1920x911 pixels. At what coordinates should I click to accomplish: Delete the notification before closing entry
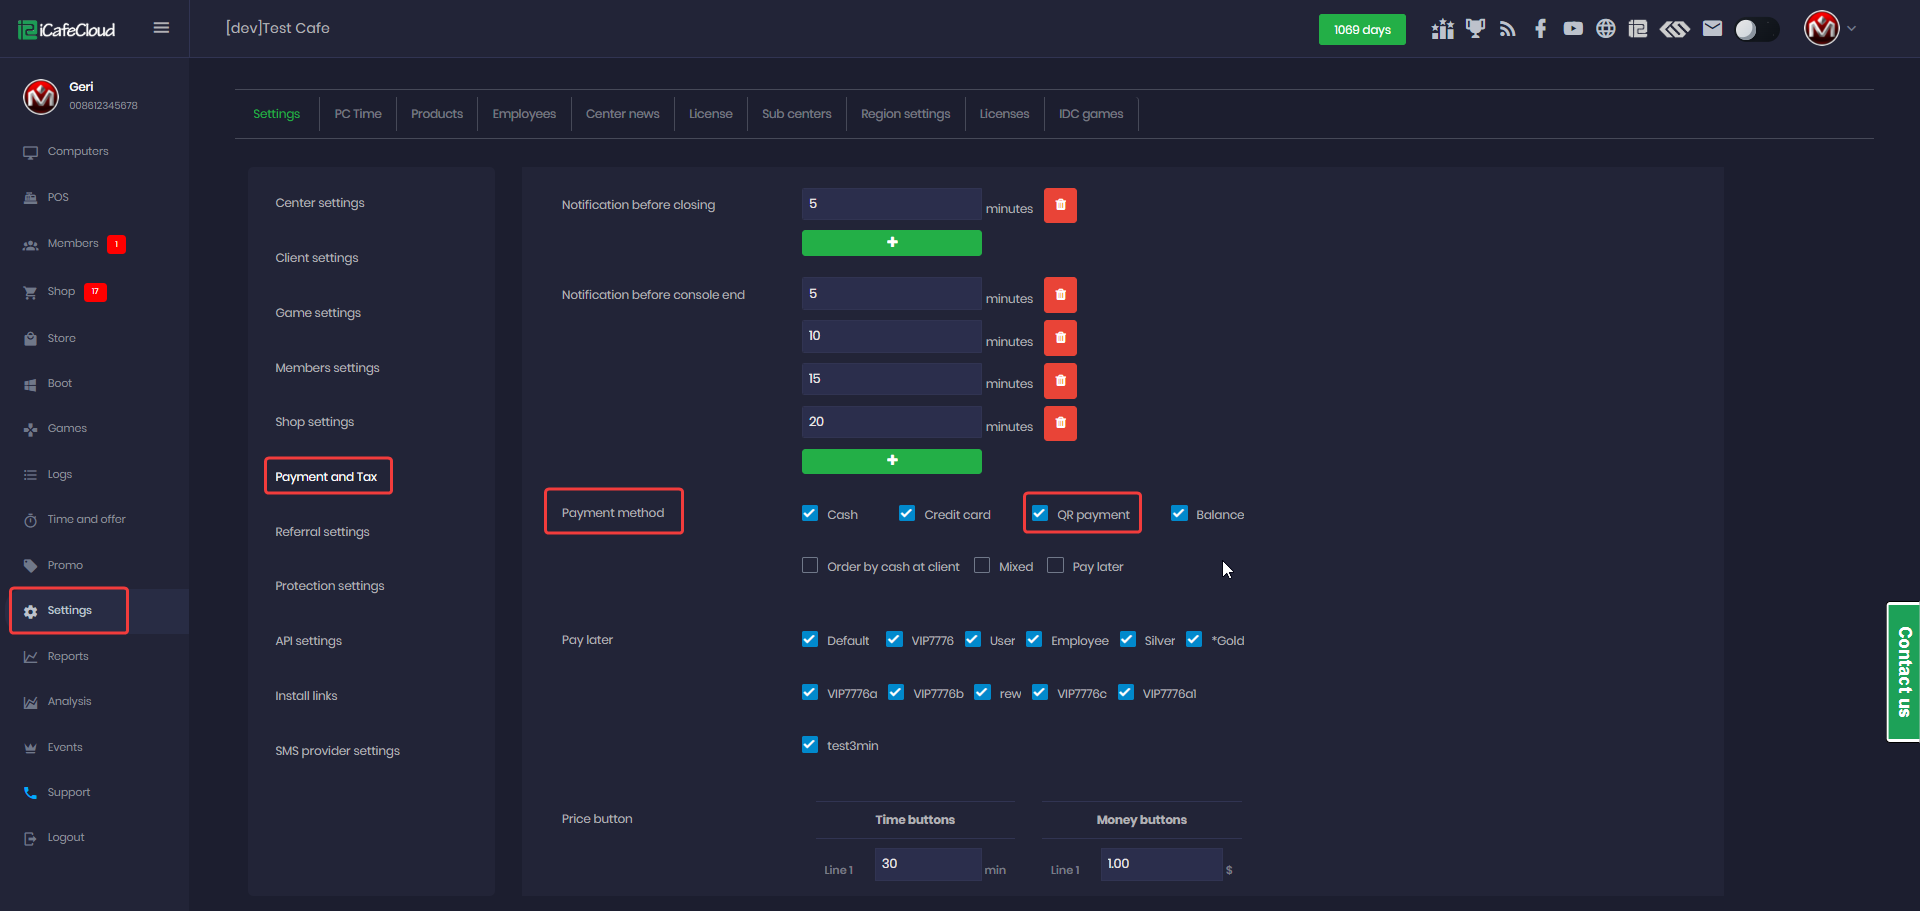(x=1060, y=205)
